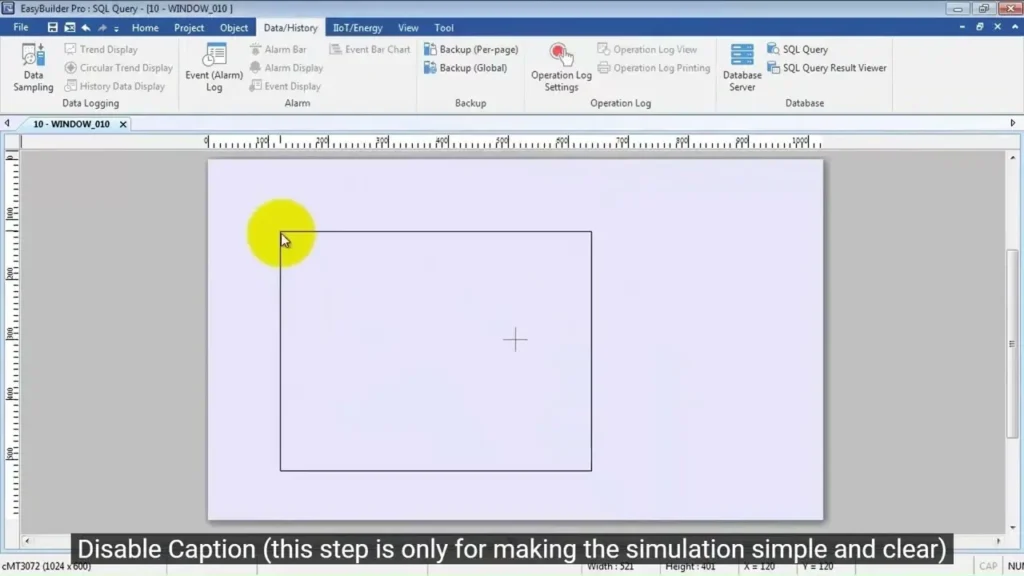
Task: Close the 10 - WINDOW_010 tab
Action: 123,124
